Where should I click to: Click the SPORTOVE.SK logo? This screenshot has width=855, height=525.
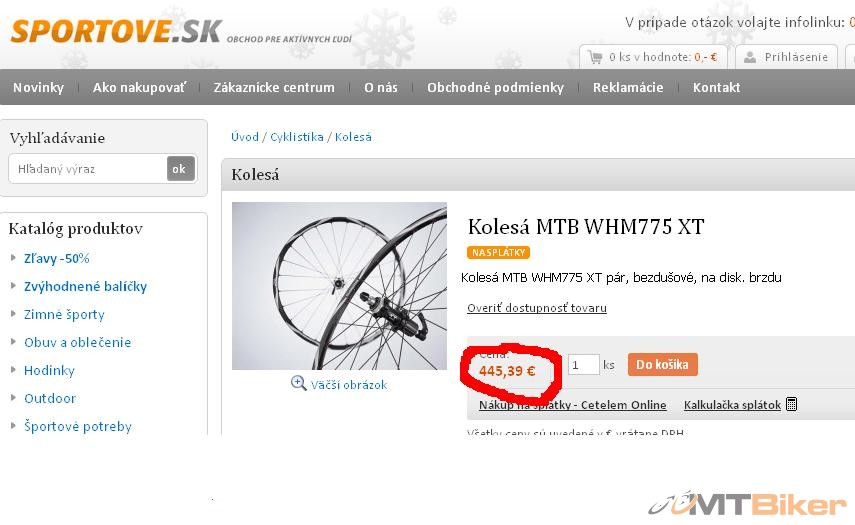(116, 31)
